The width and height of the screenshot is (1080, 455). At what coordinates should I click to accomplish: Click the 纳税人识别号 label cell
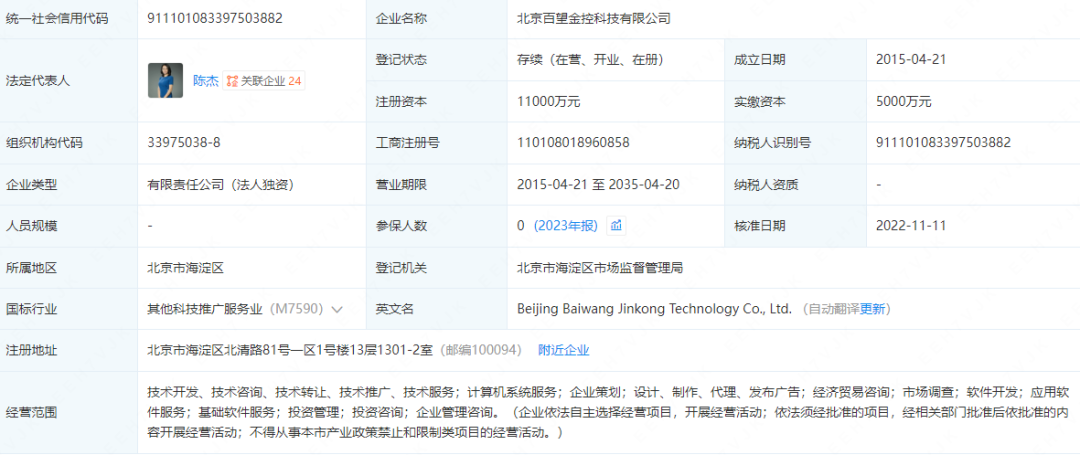pos(796,143)
